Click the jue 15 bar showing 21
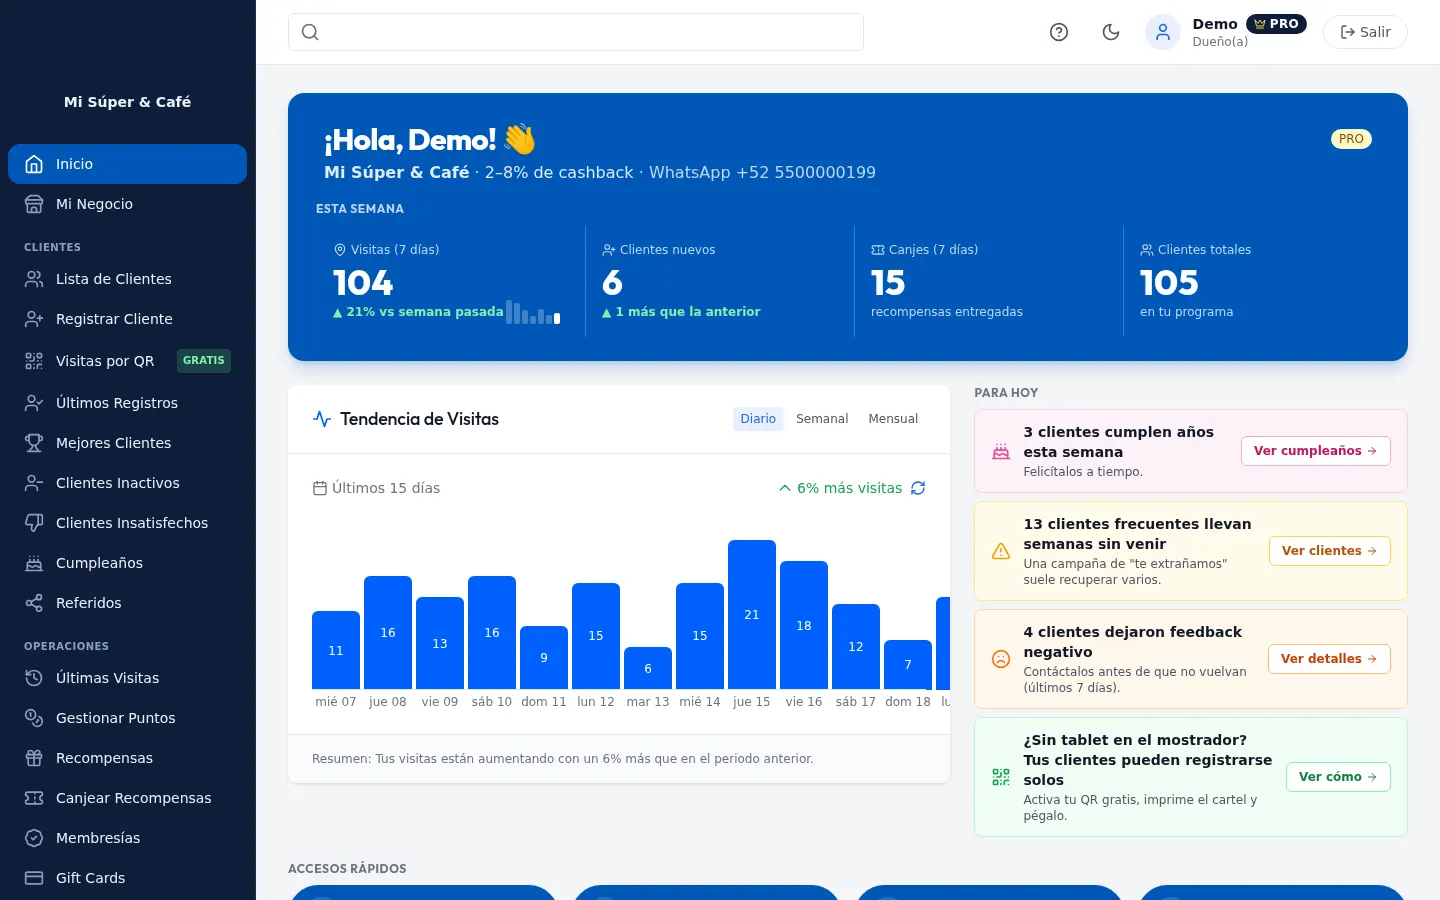Viewport: 1440px width, 900px height. (x=752, y=614)
